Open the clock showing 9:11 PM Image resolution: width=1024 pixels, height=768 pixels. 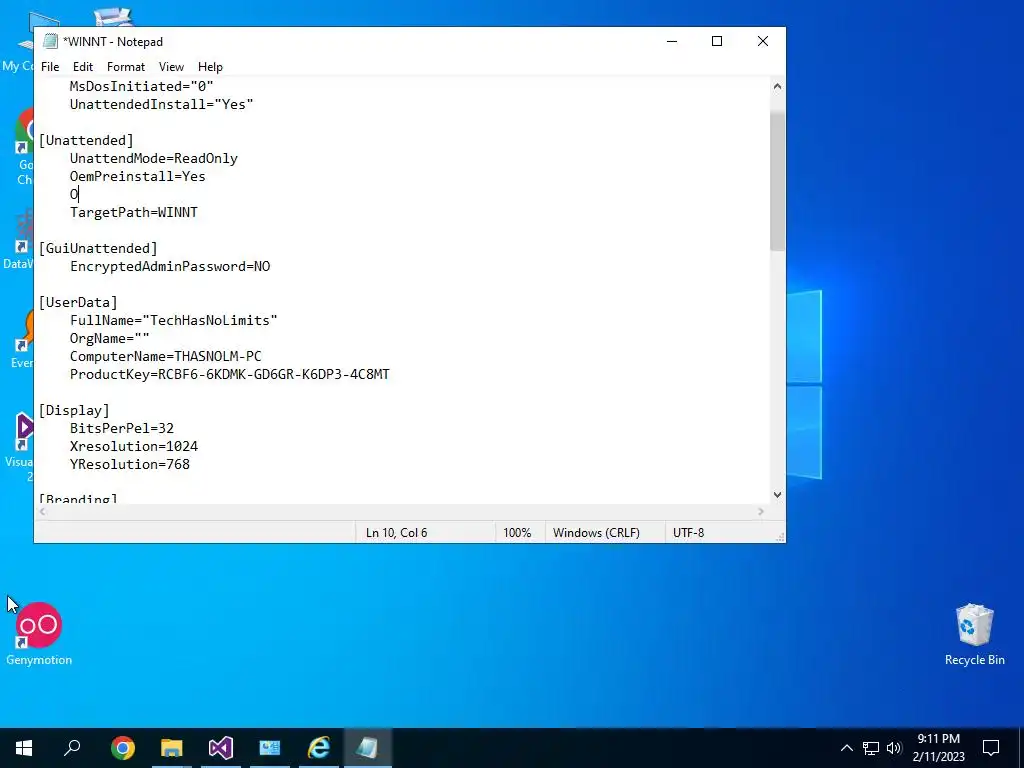click(938, 748)
